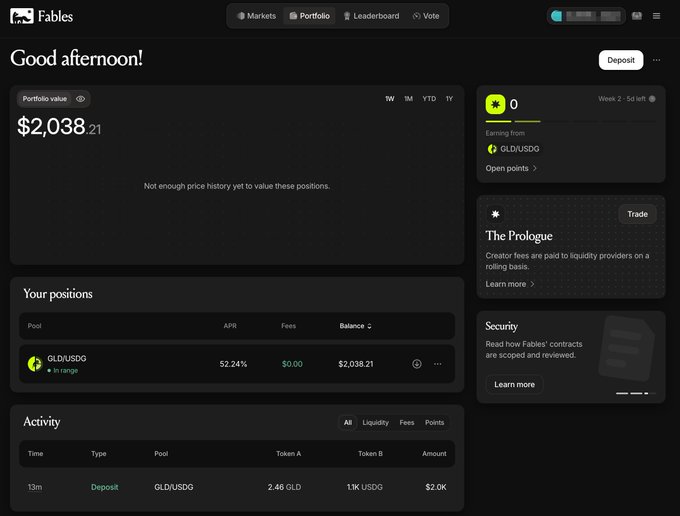
Task: Click the Token B column header
Action: [370, 454]
